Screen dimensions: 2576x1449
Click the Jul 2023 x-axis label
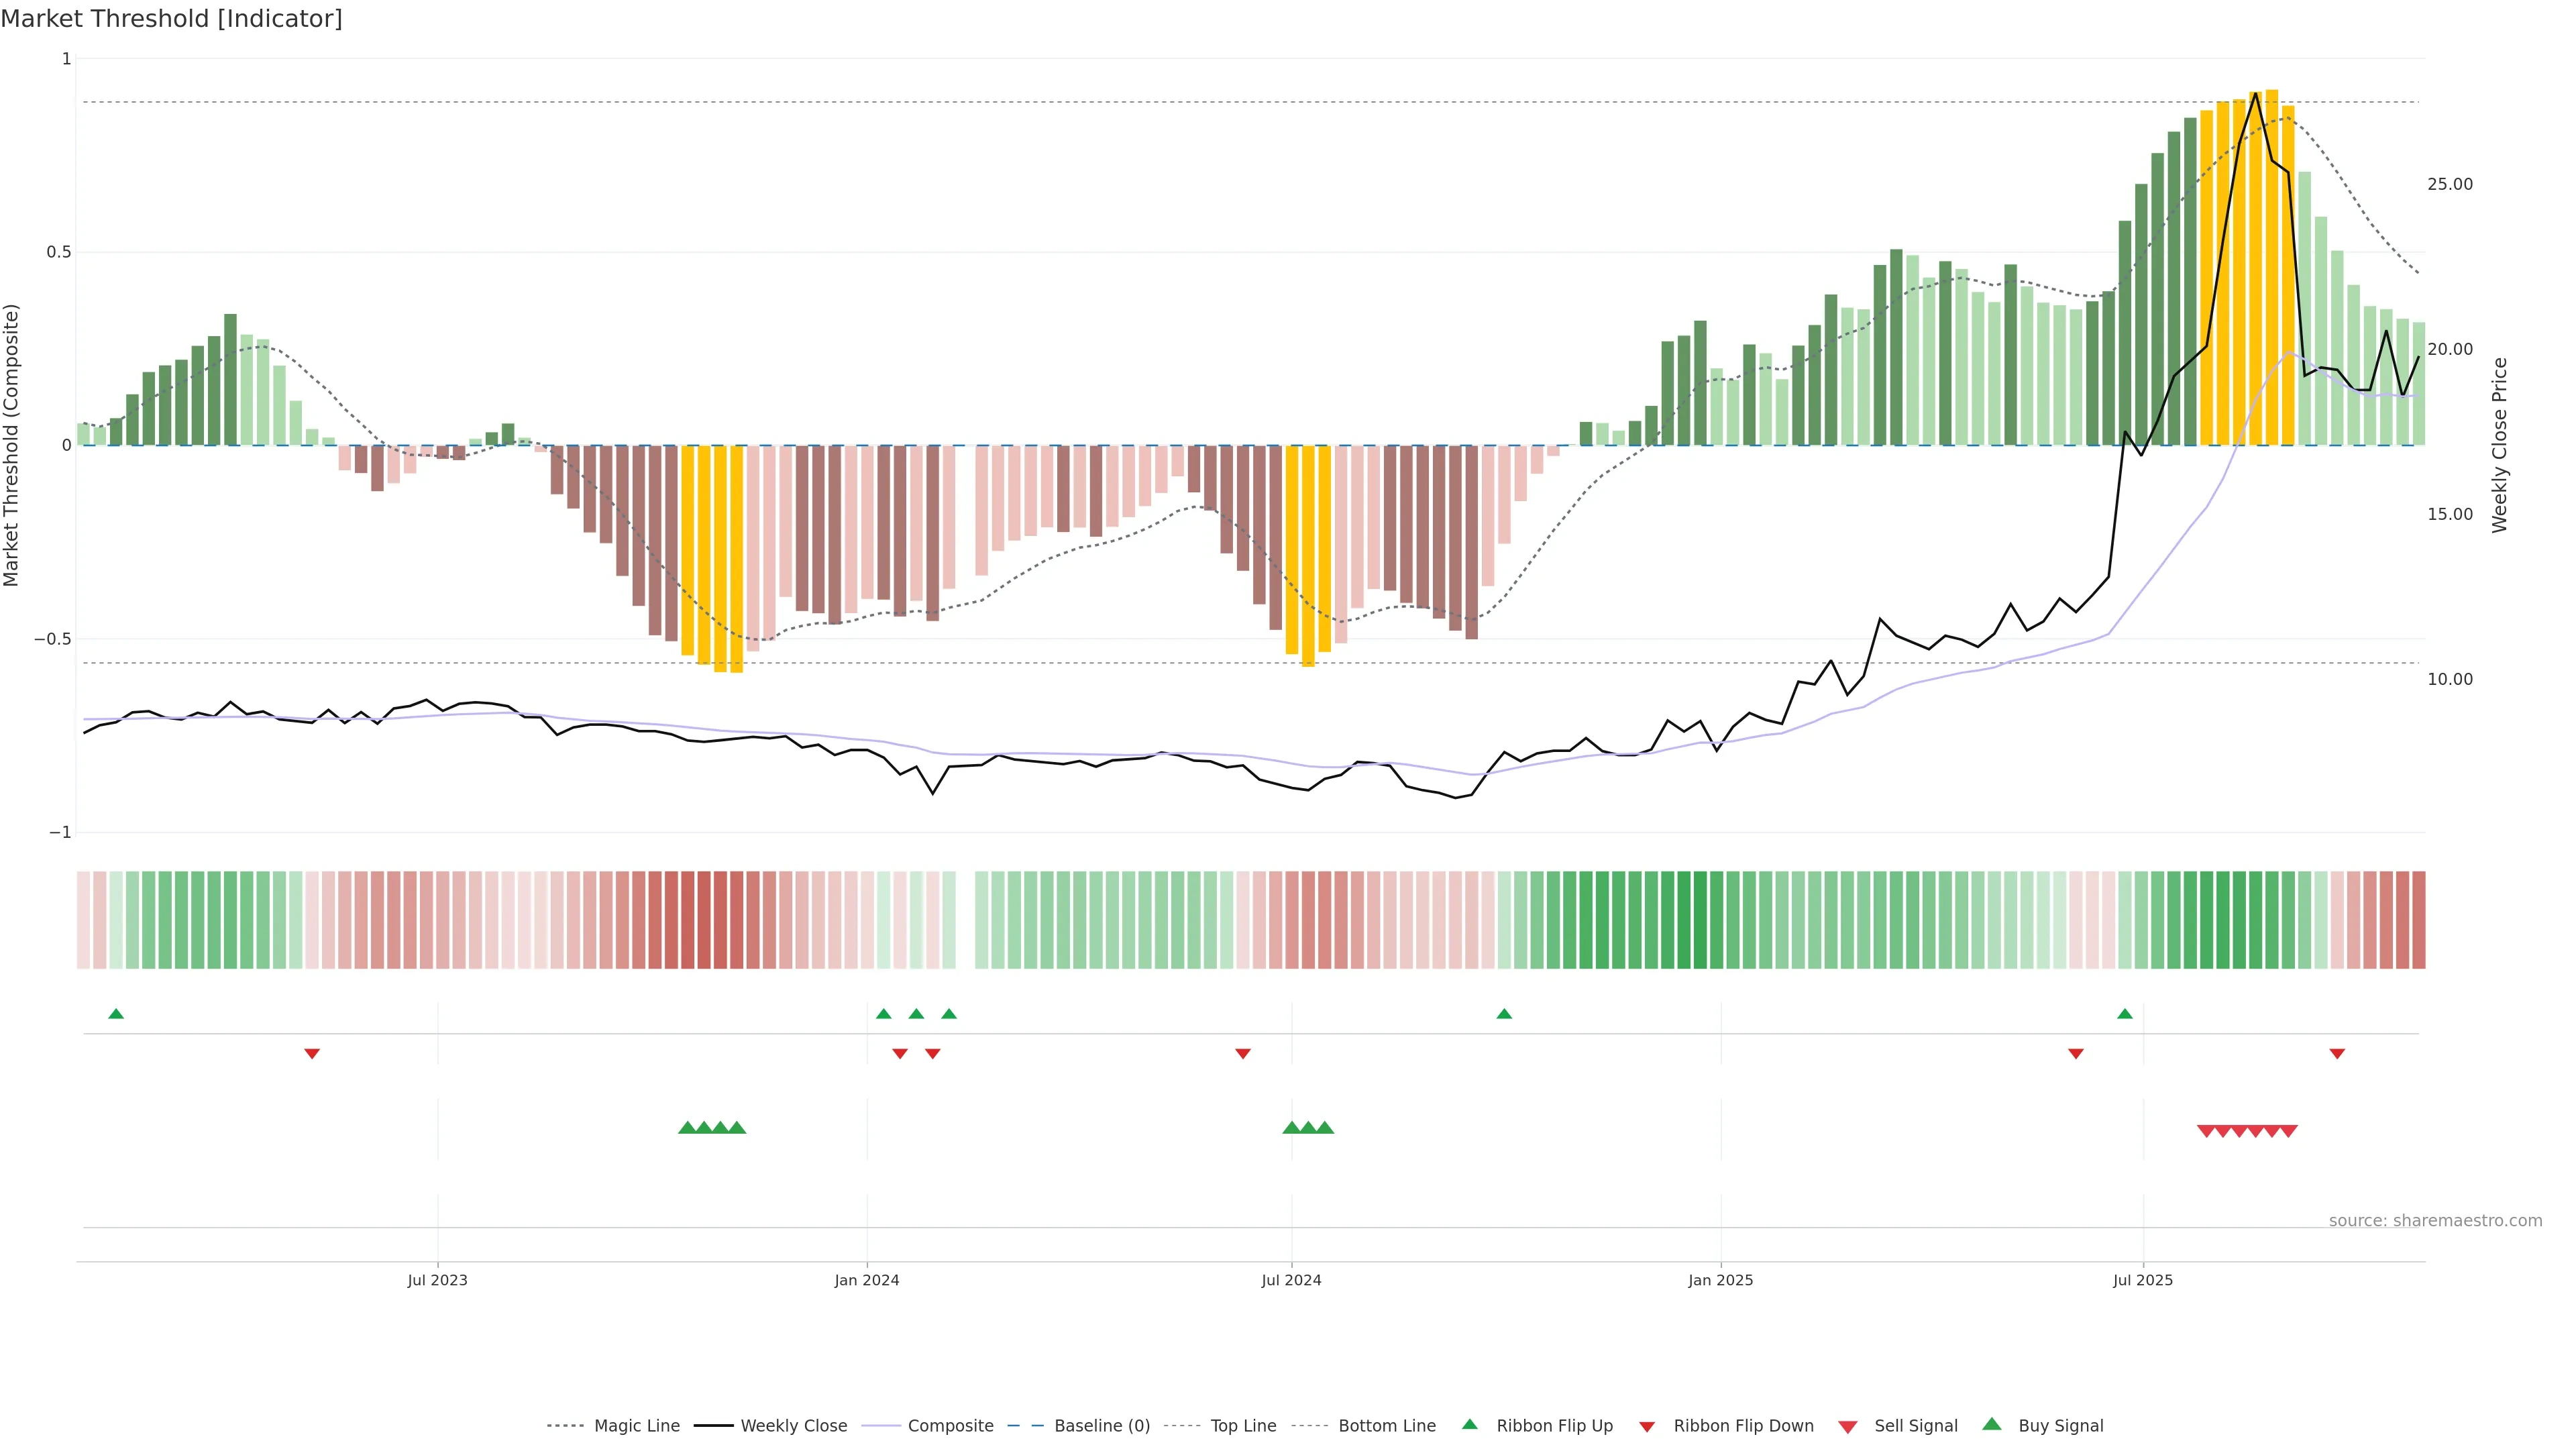pos(437,1280)
